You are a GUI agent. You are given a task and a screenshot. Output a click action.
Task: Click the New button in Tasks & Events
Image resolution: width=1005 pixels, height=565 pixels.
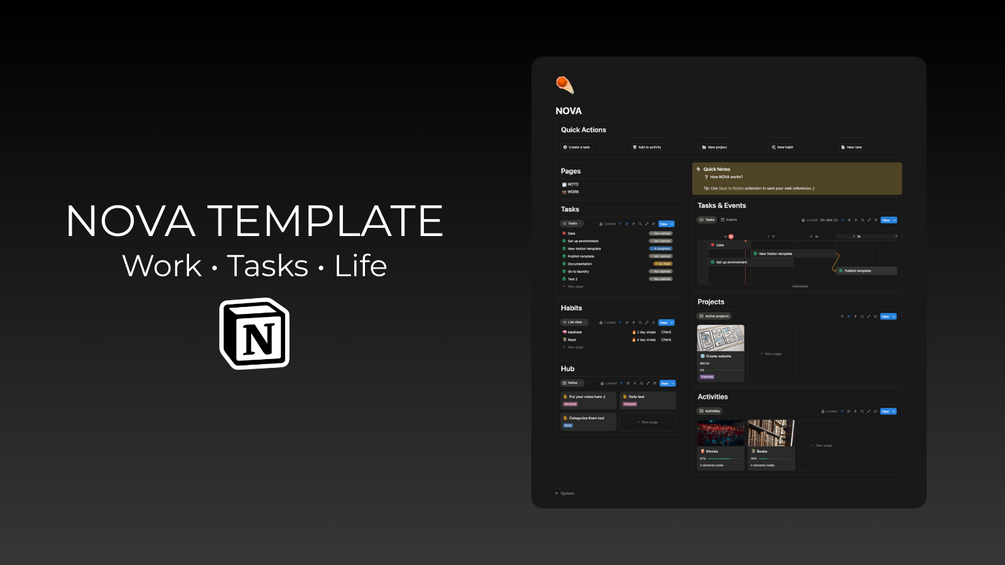pyautogui.click(x=886, y=220)
